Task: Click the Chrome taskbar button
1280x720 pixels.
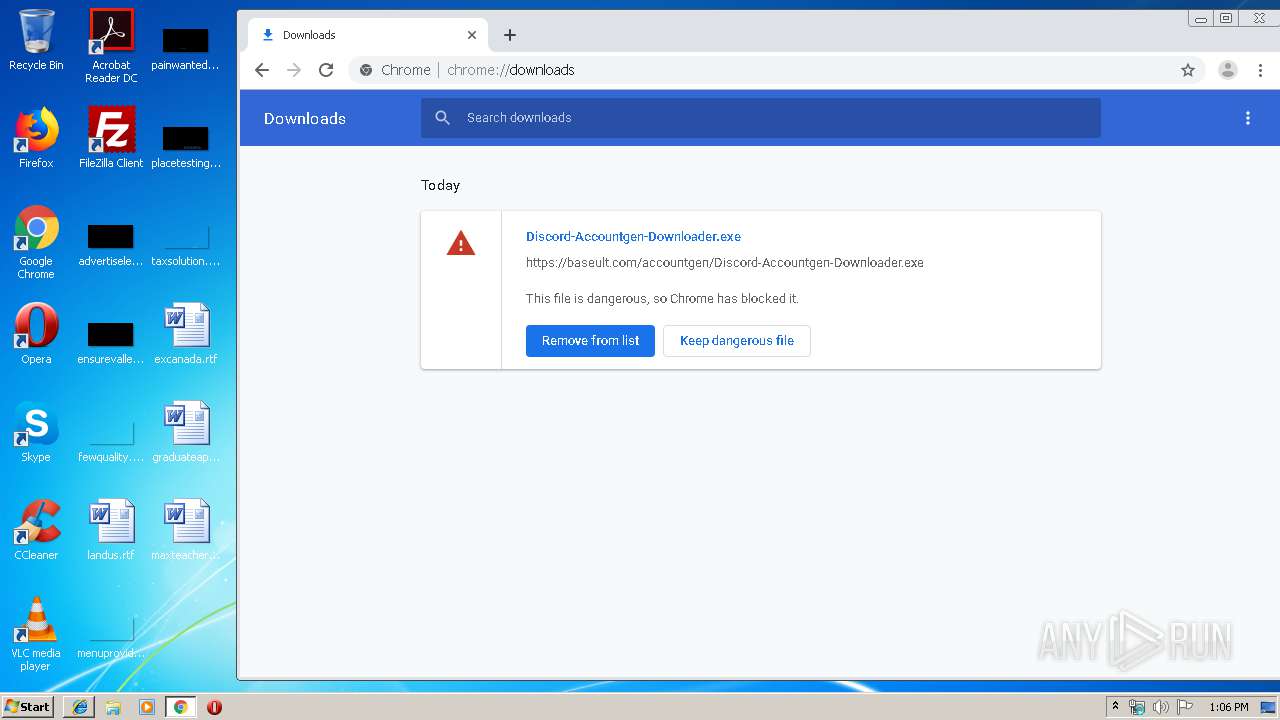Action: (180, 707)
